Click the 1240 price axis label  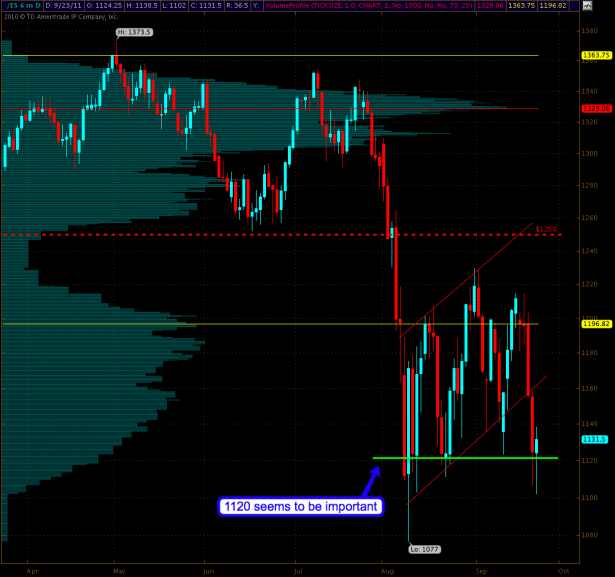590,251
